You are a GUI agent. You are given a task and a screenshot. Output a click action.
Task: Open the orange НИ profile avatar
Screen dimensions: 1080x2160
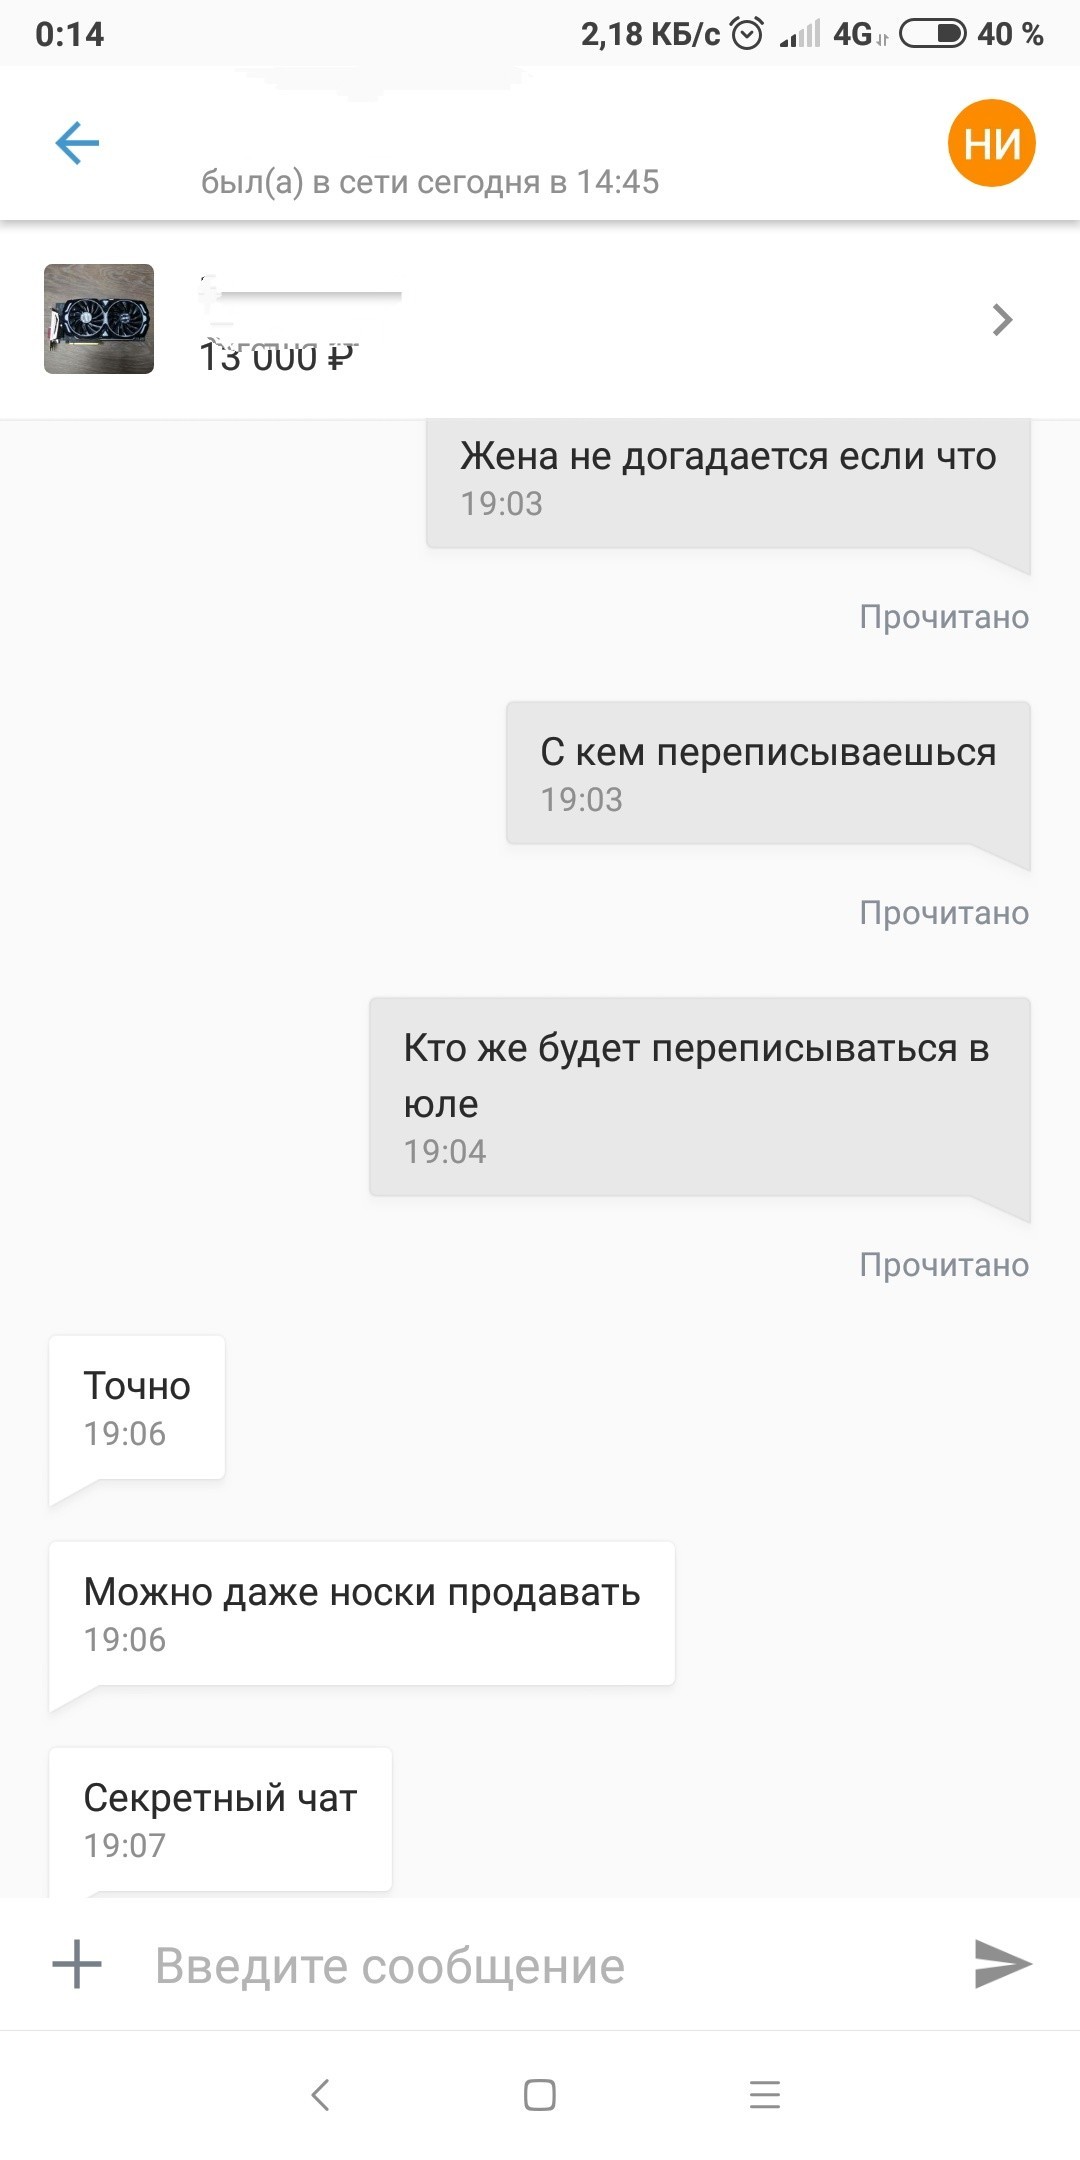(991, 143)
